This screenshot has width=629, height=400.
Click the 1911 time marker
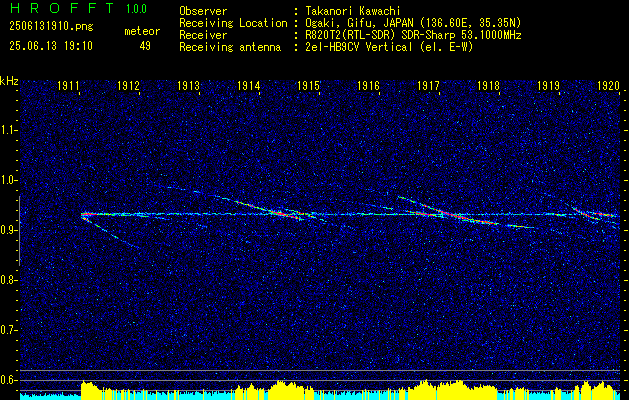(x=68, y=85)
